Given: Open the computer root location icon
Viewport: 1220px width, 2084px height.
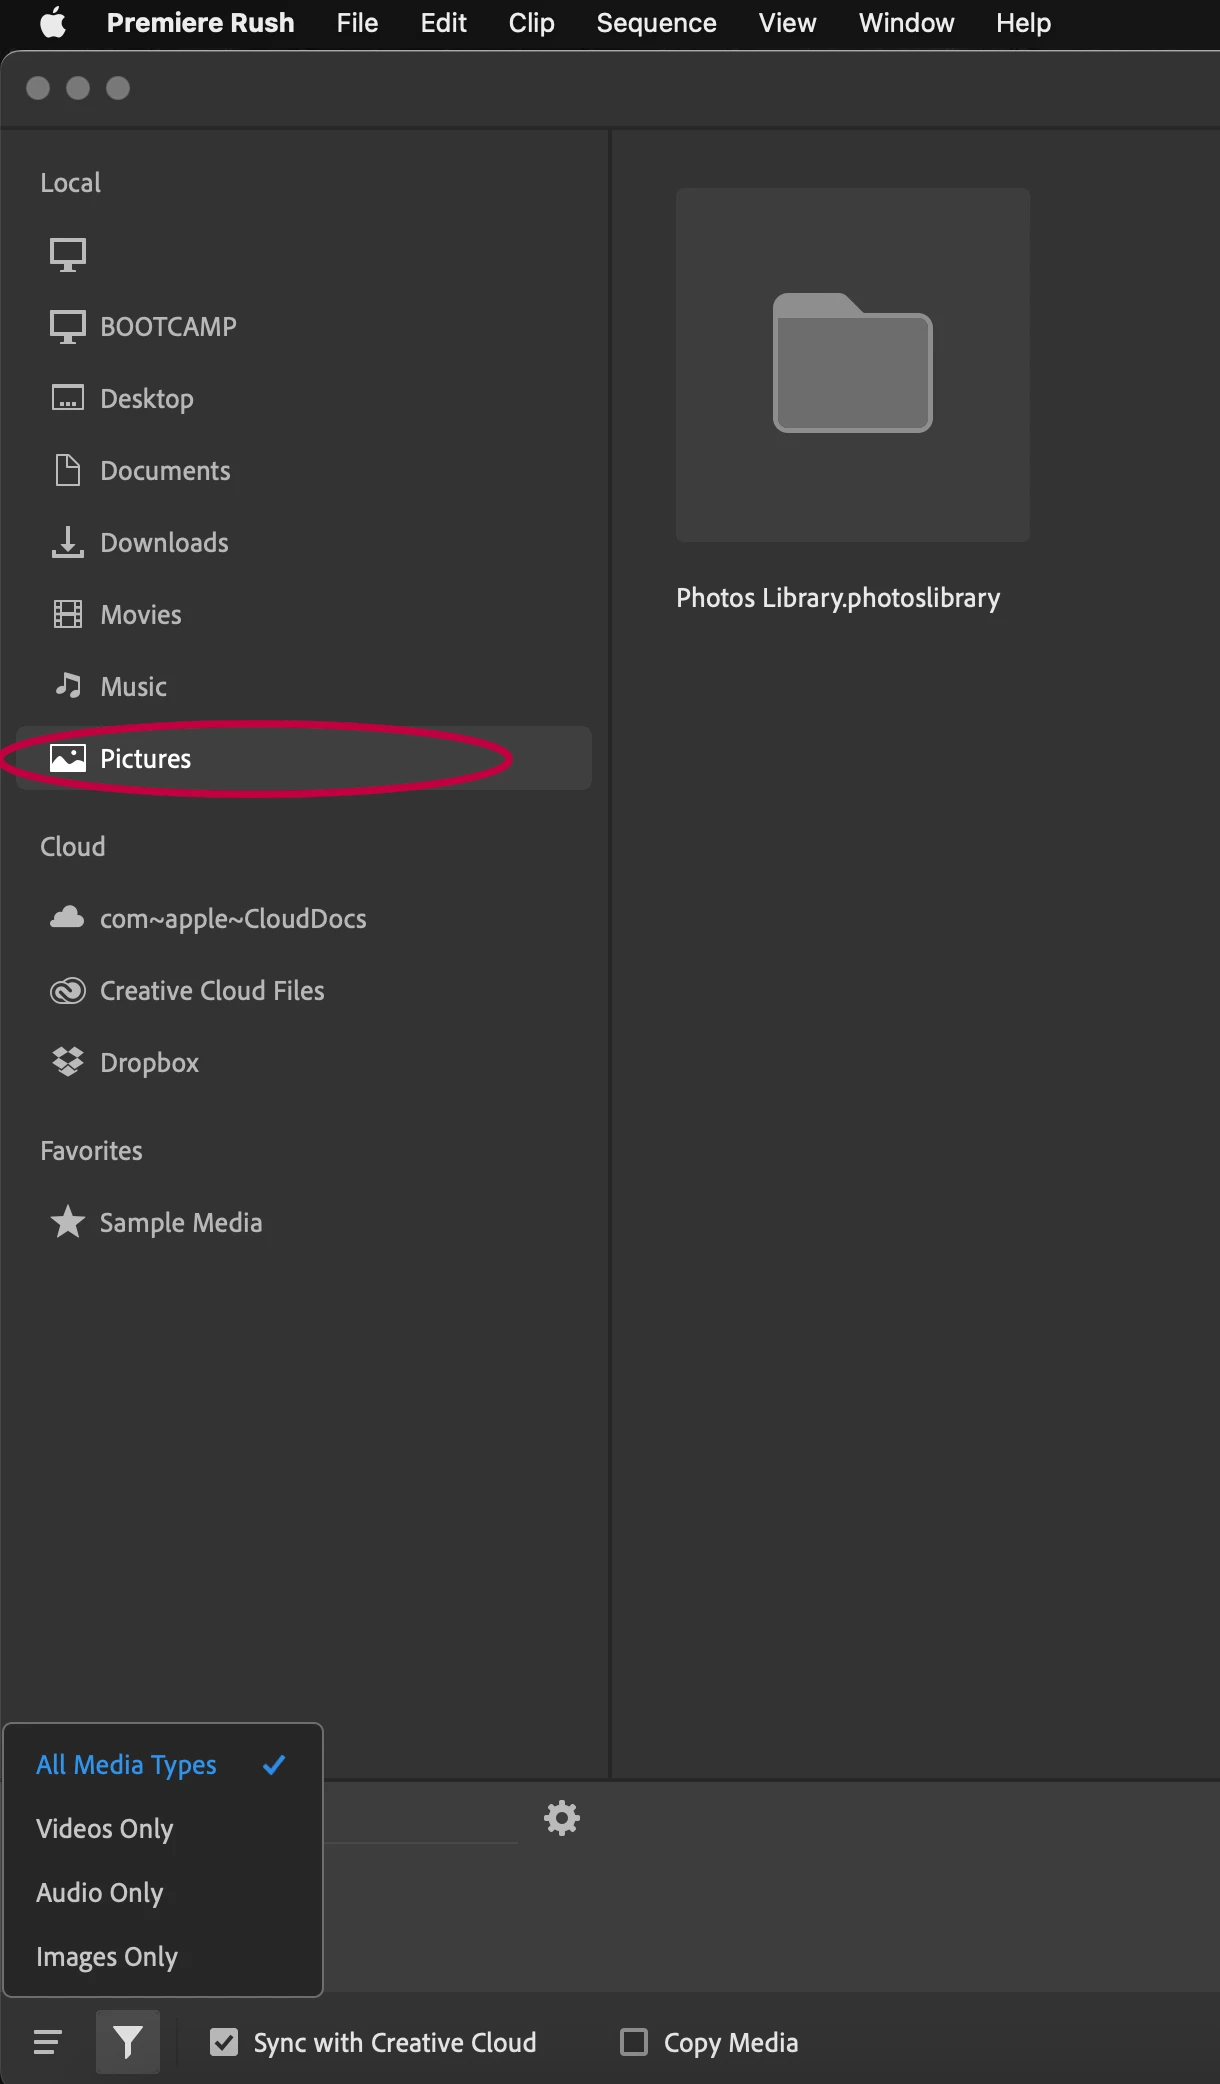Looking at the screenshot, I should click(68, 255).
